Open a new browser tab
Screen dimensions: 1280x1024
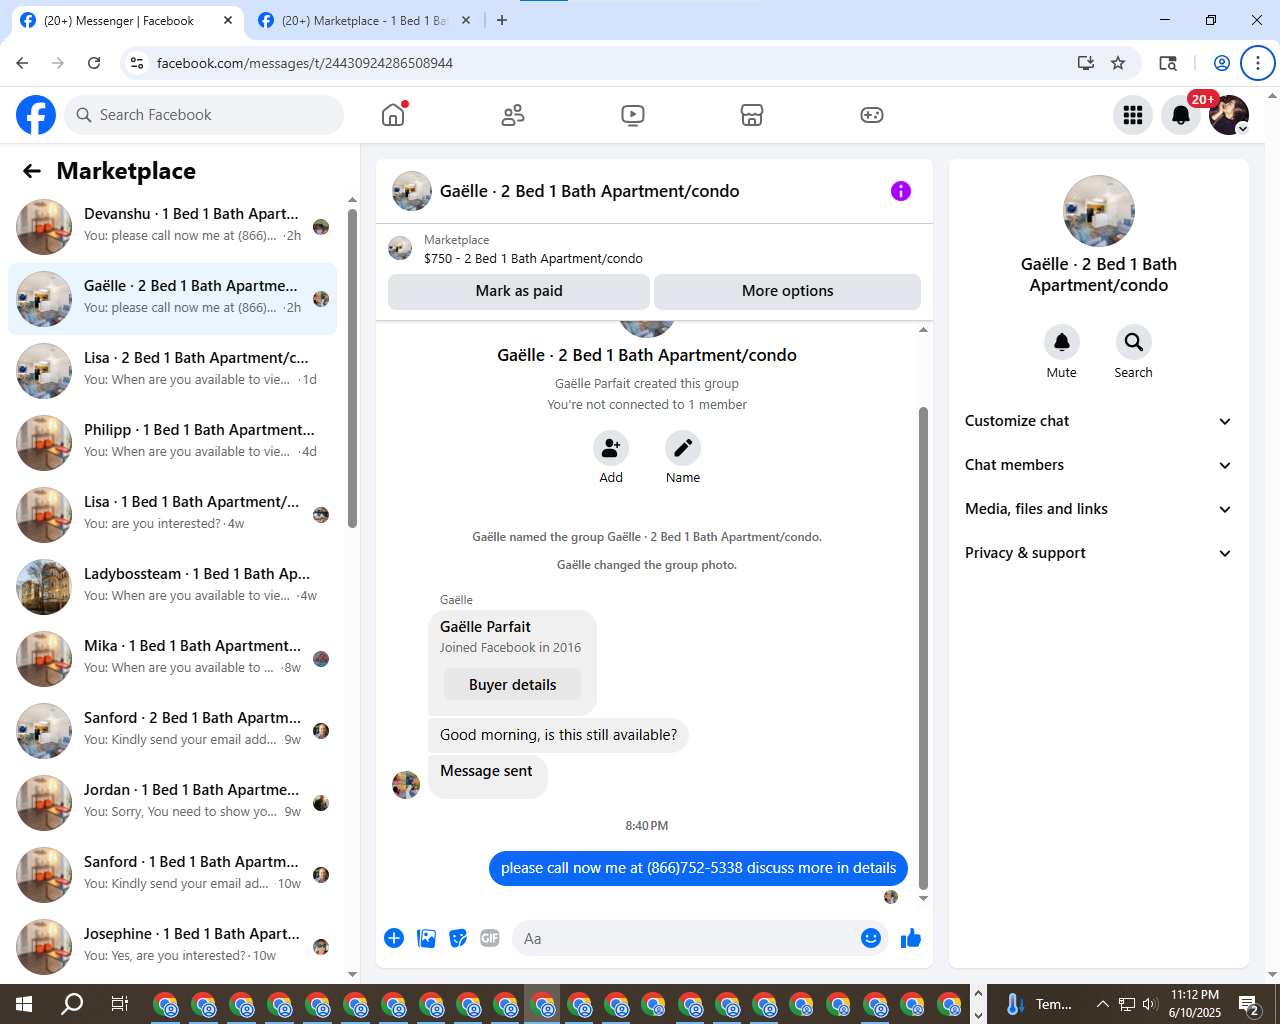(x=502, y=20)
